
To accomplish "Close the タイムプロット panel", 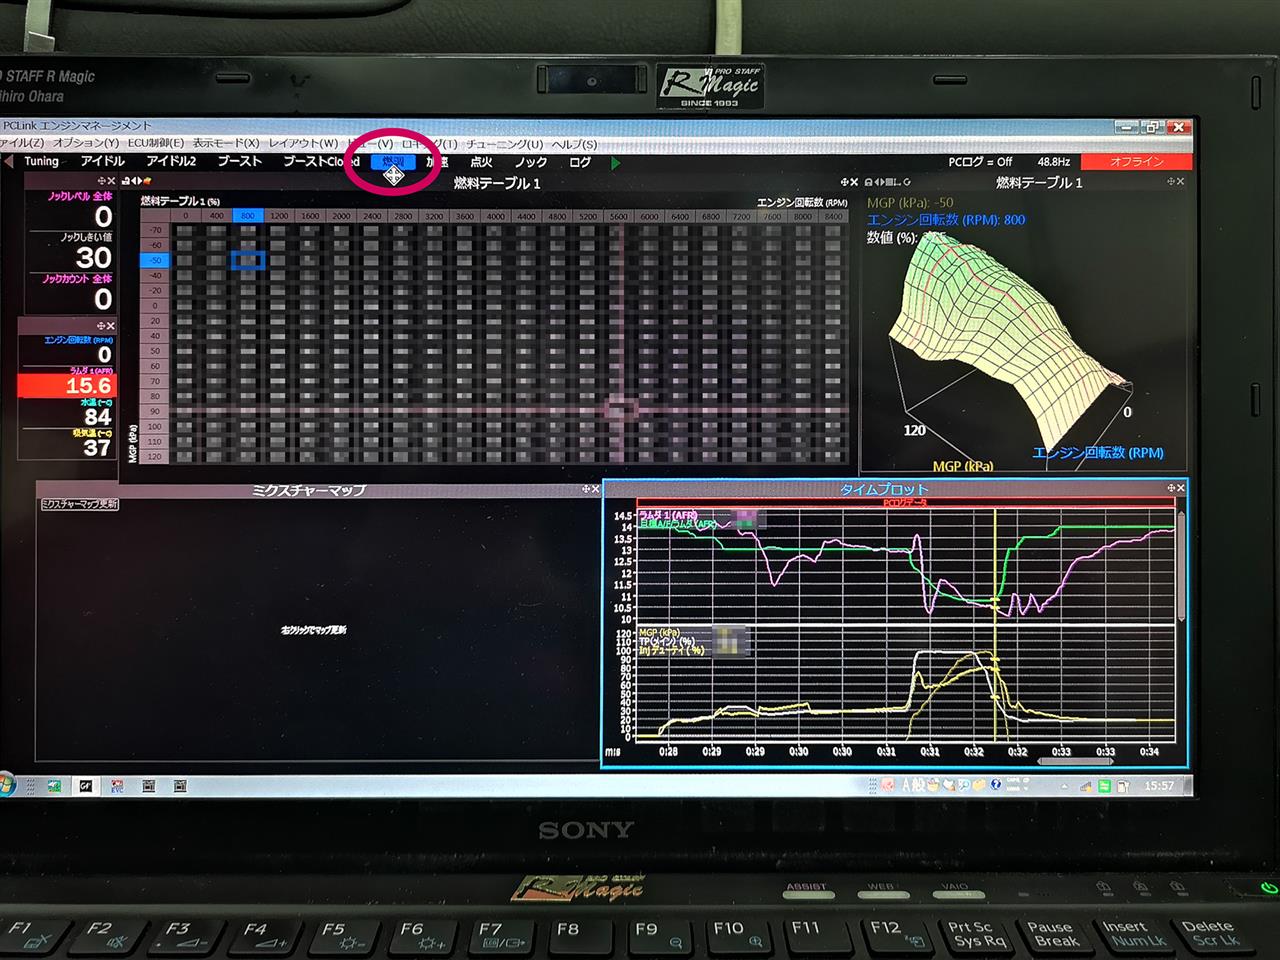I will 1181,488.
